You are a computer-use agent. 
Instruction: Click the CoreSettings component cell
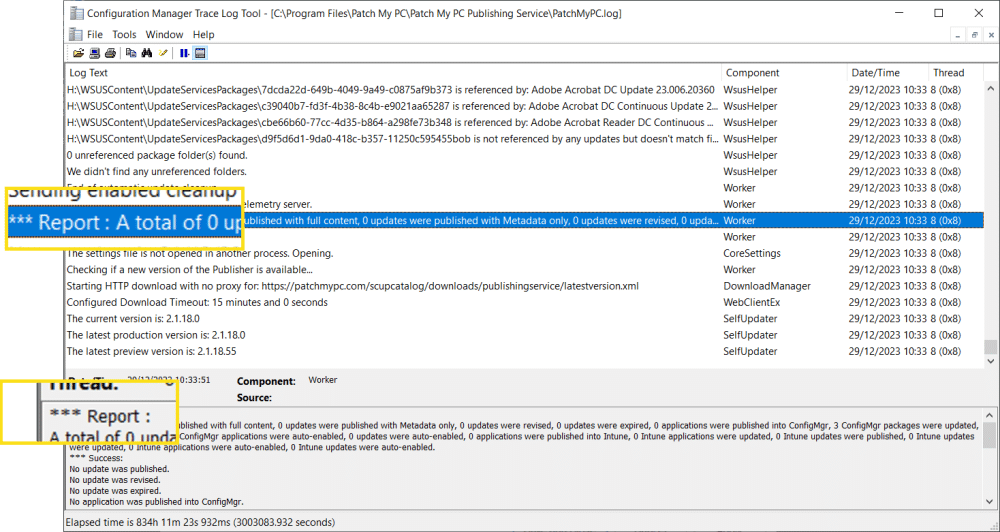click(752, 253)
